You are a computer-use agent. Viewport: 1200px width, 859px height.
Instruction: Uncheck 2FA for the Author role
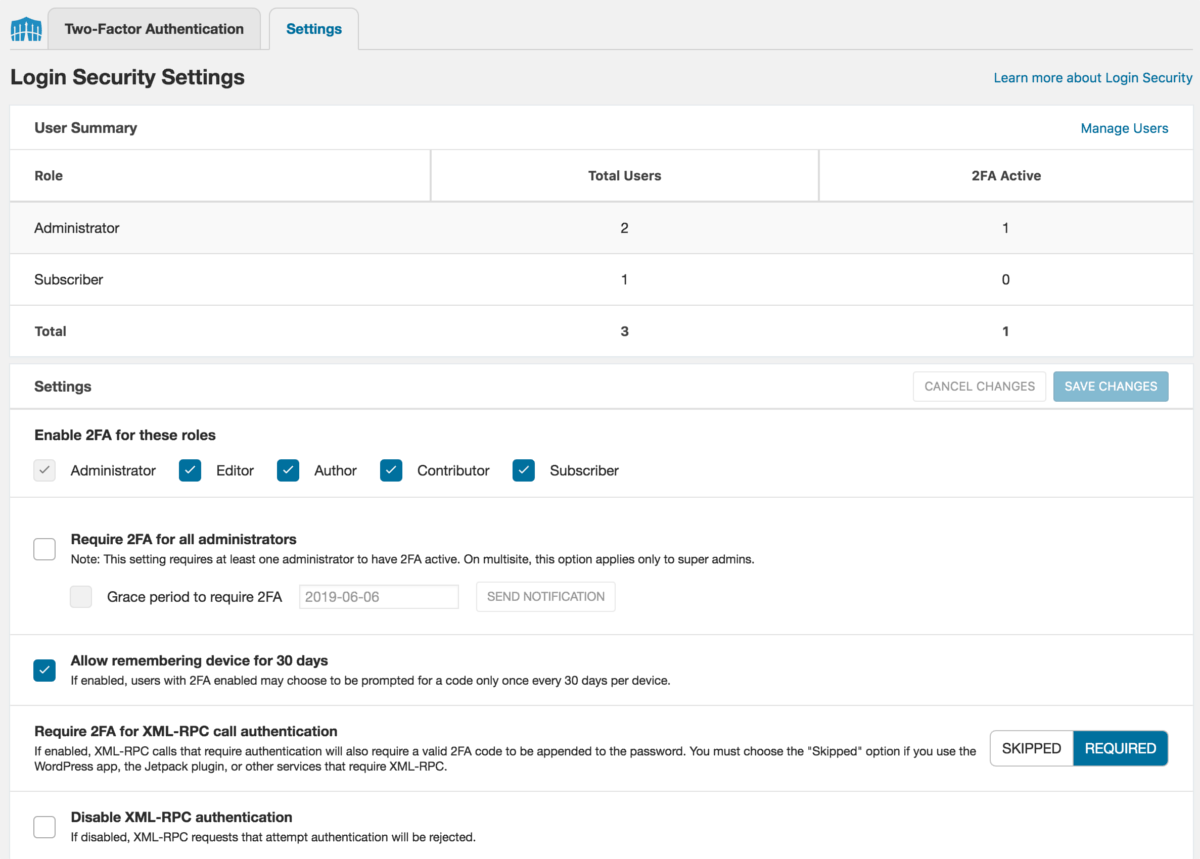point(288,470)
